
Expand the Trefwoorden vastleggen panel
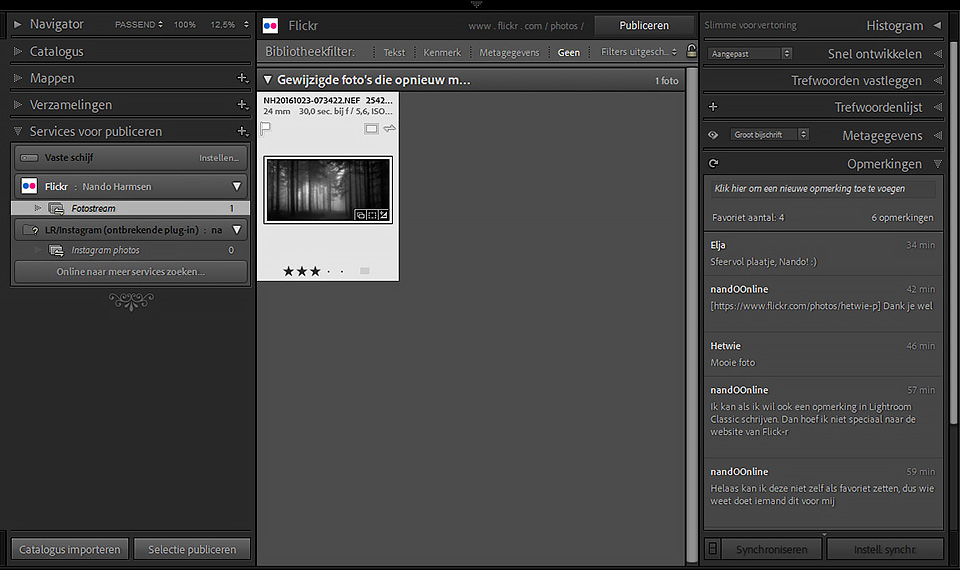tap(937, 81)
